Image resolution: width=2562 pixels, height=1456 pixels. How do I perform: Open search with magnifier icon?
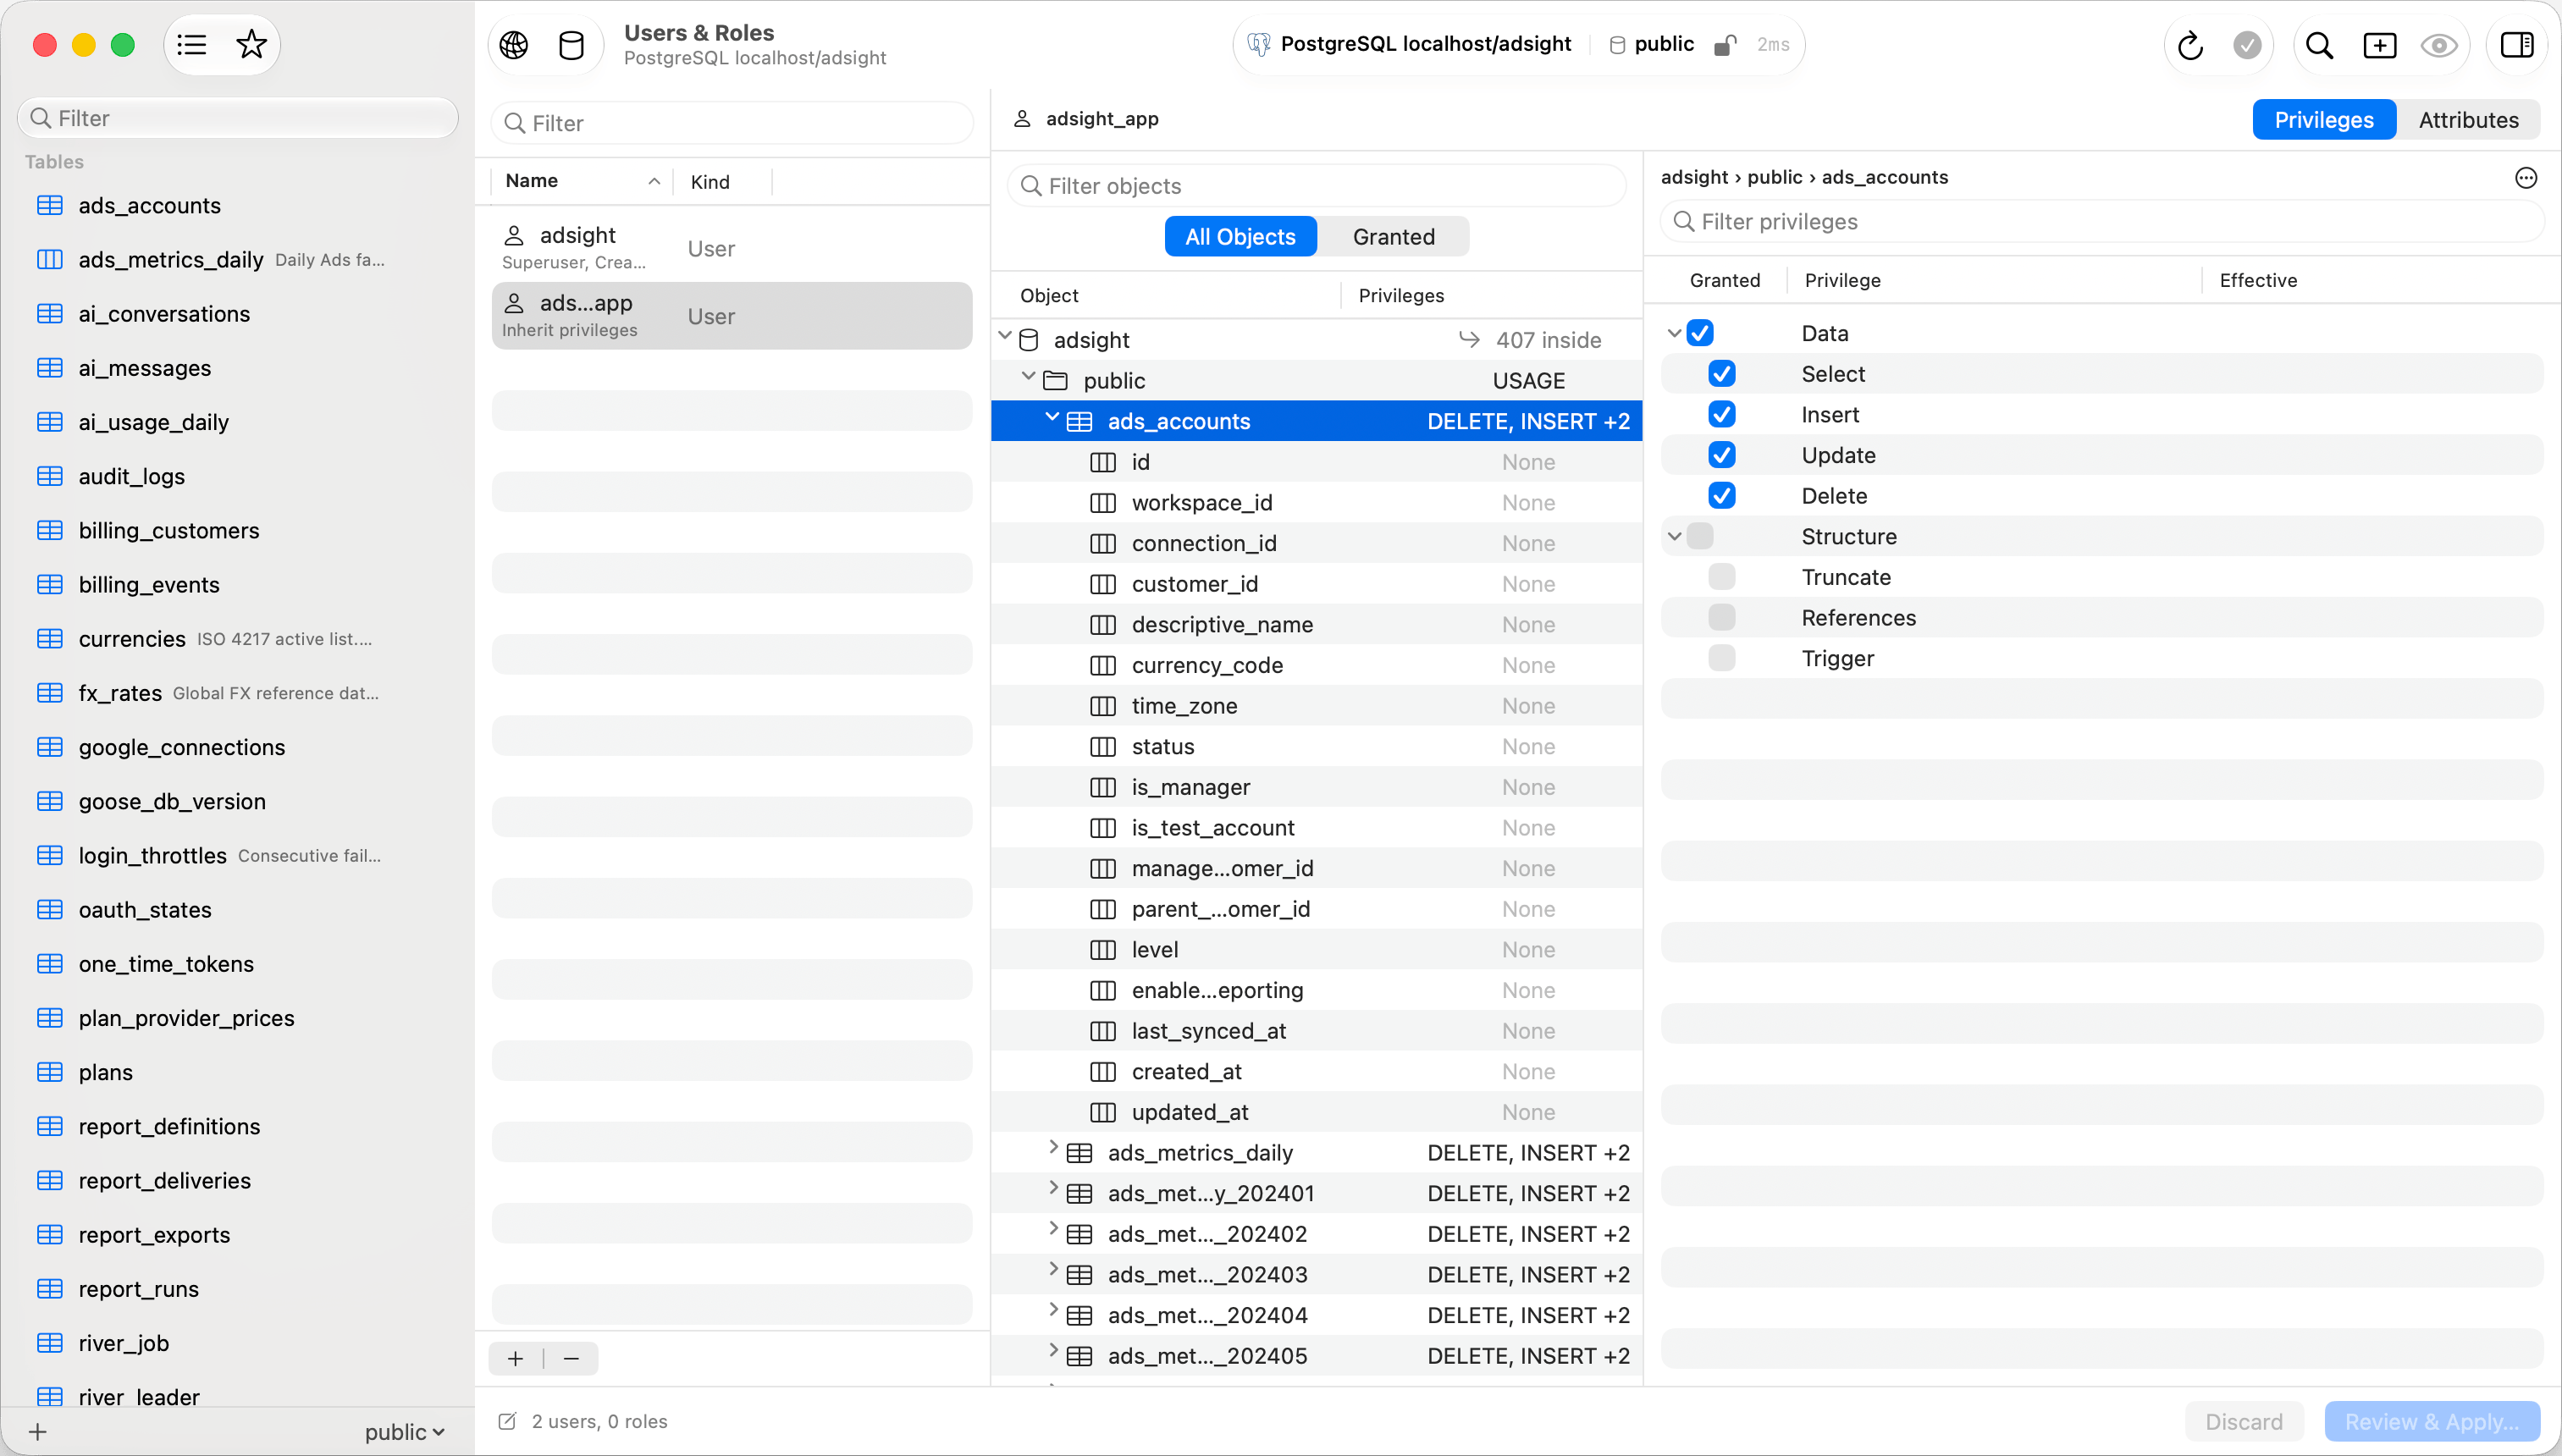point(2320,45)
